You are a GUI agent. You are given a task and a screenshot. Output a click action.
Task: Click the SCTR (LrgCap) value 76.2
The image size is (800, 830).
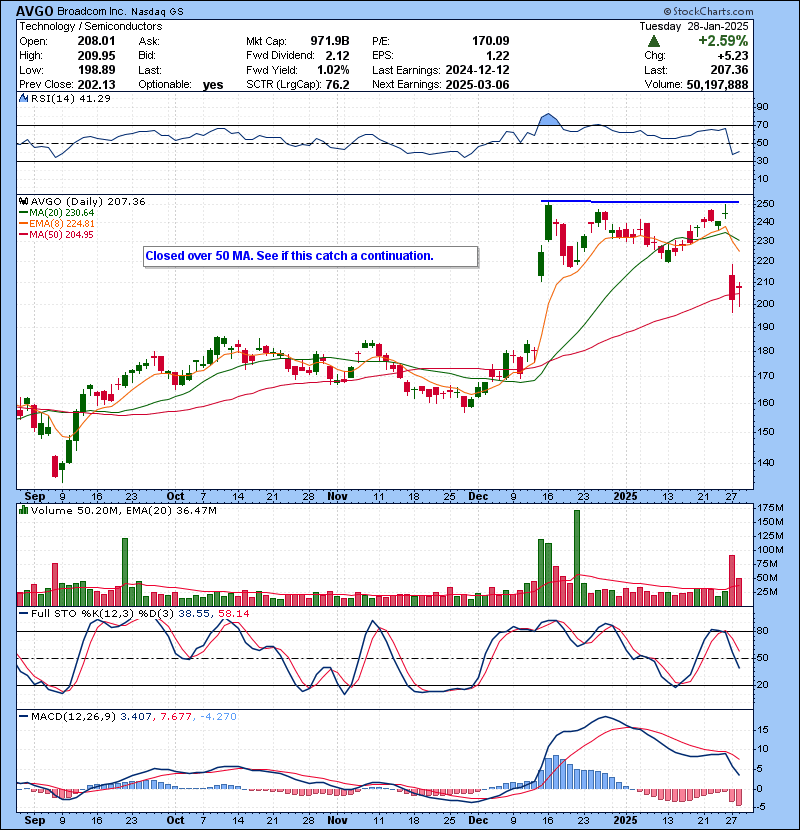pos(337,84)
